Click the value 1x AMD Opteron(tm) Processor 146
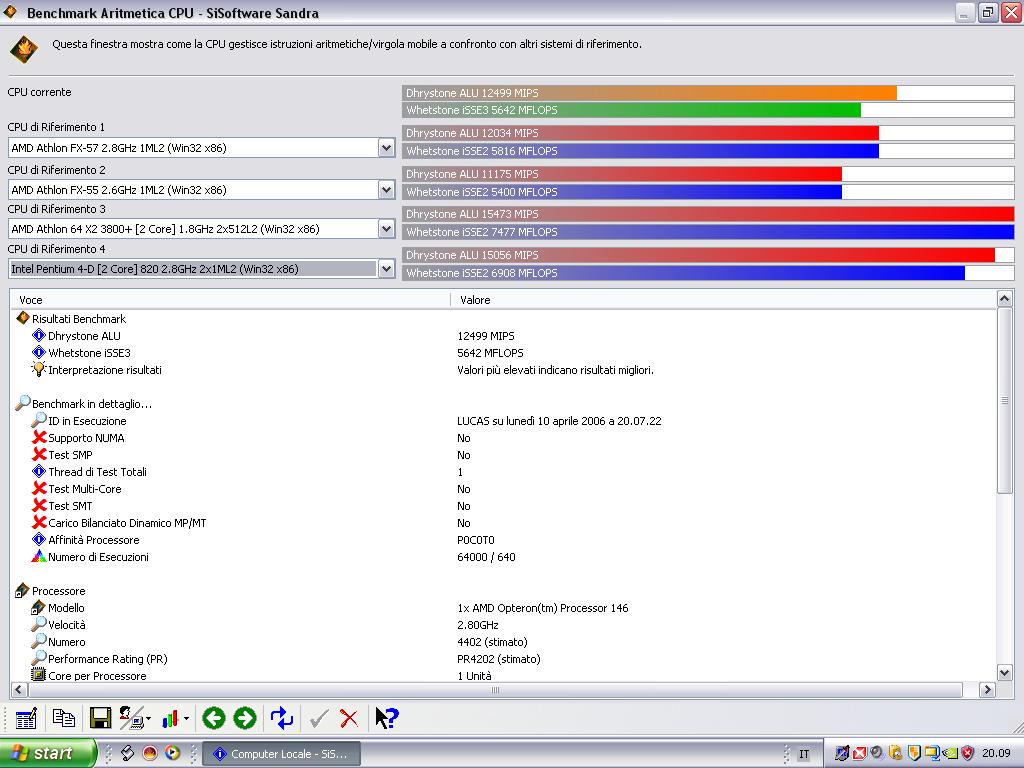Screen dimensions: 1024x768 pyautogui.click(x=543, y=608)
